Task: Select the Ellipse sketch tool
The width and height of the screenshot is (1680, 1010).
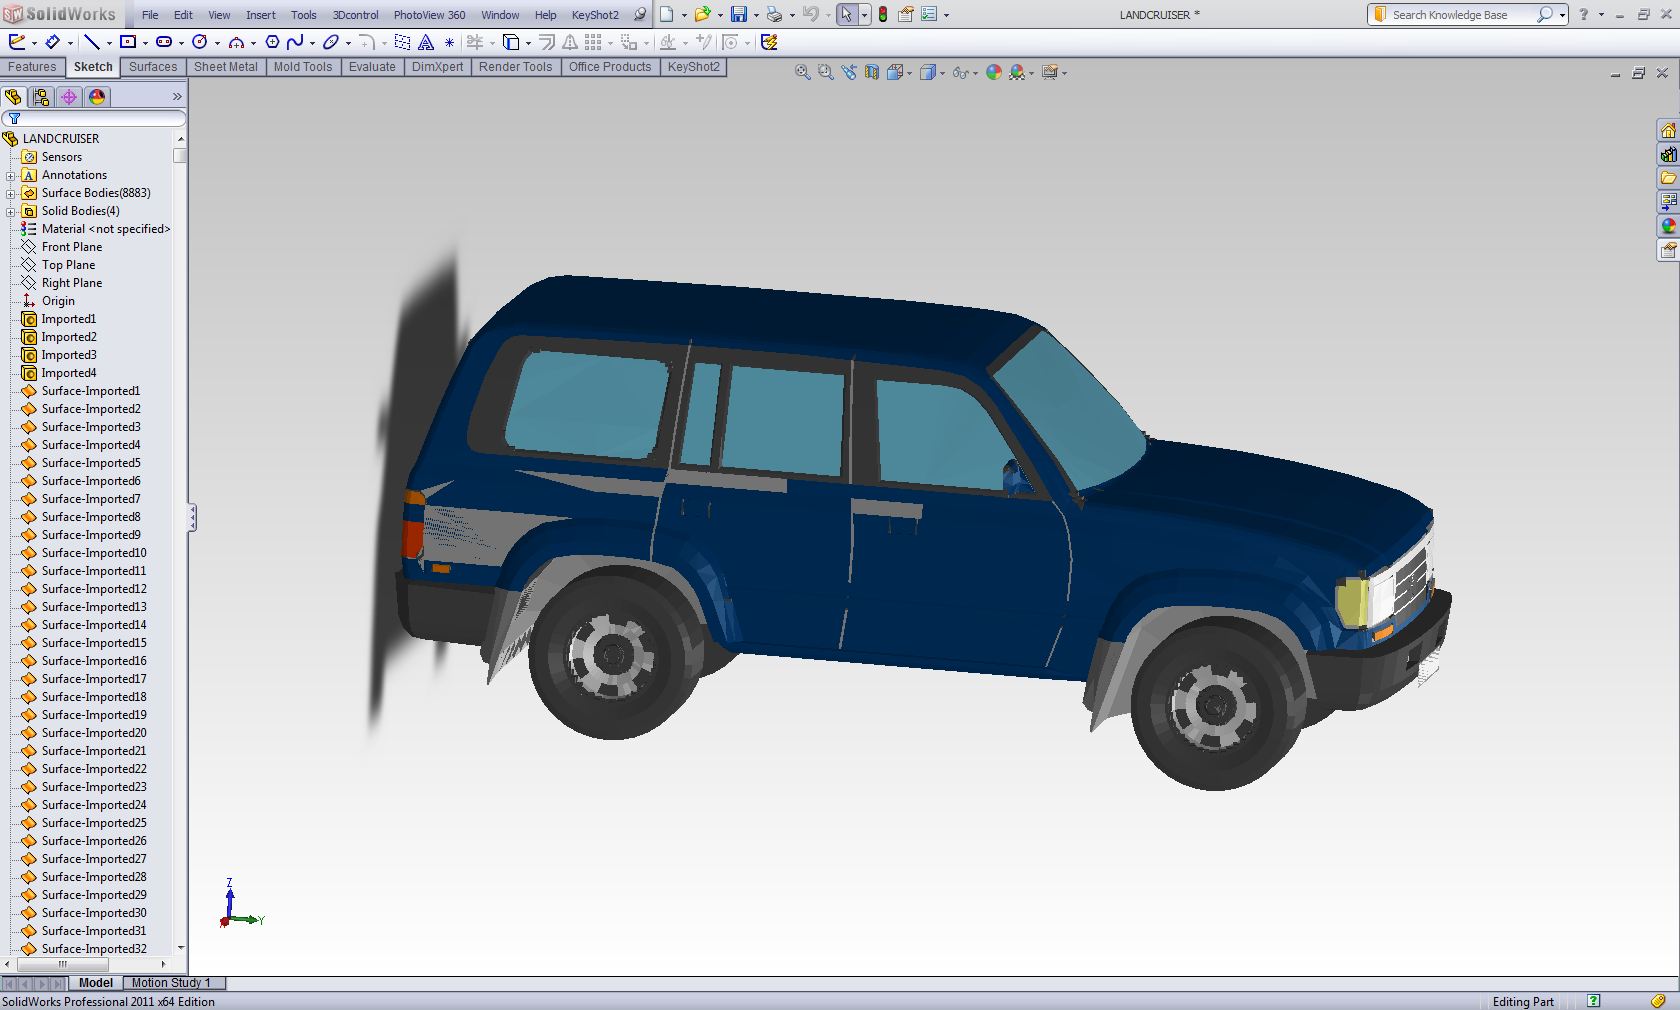Action: click(331, 42)
